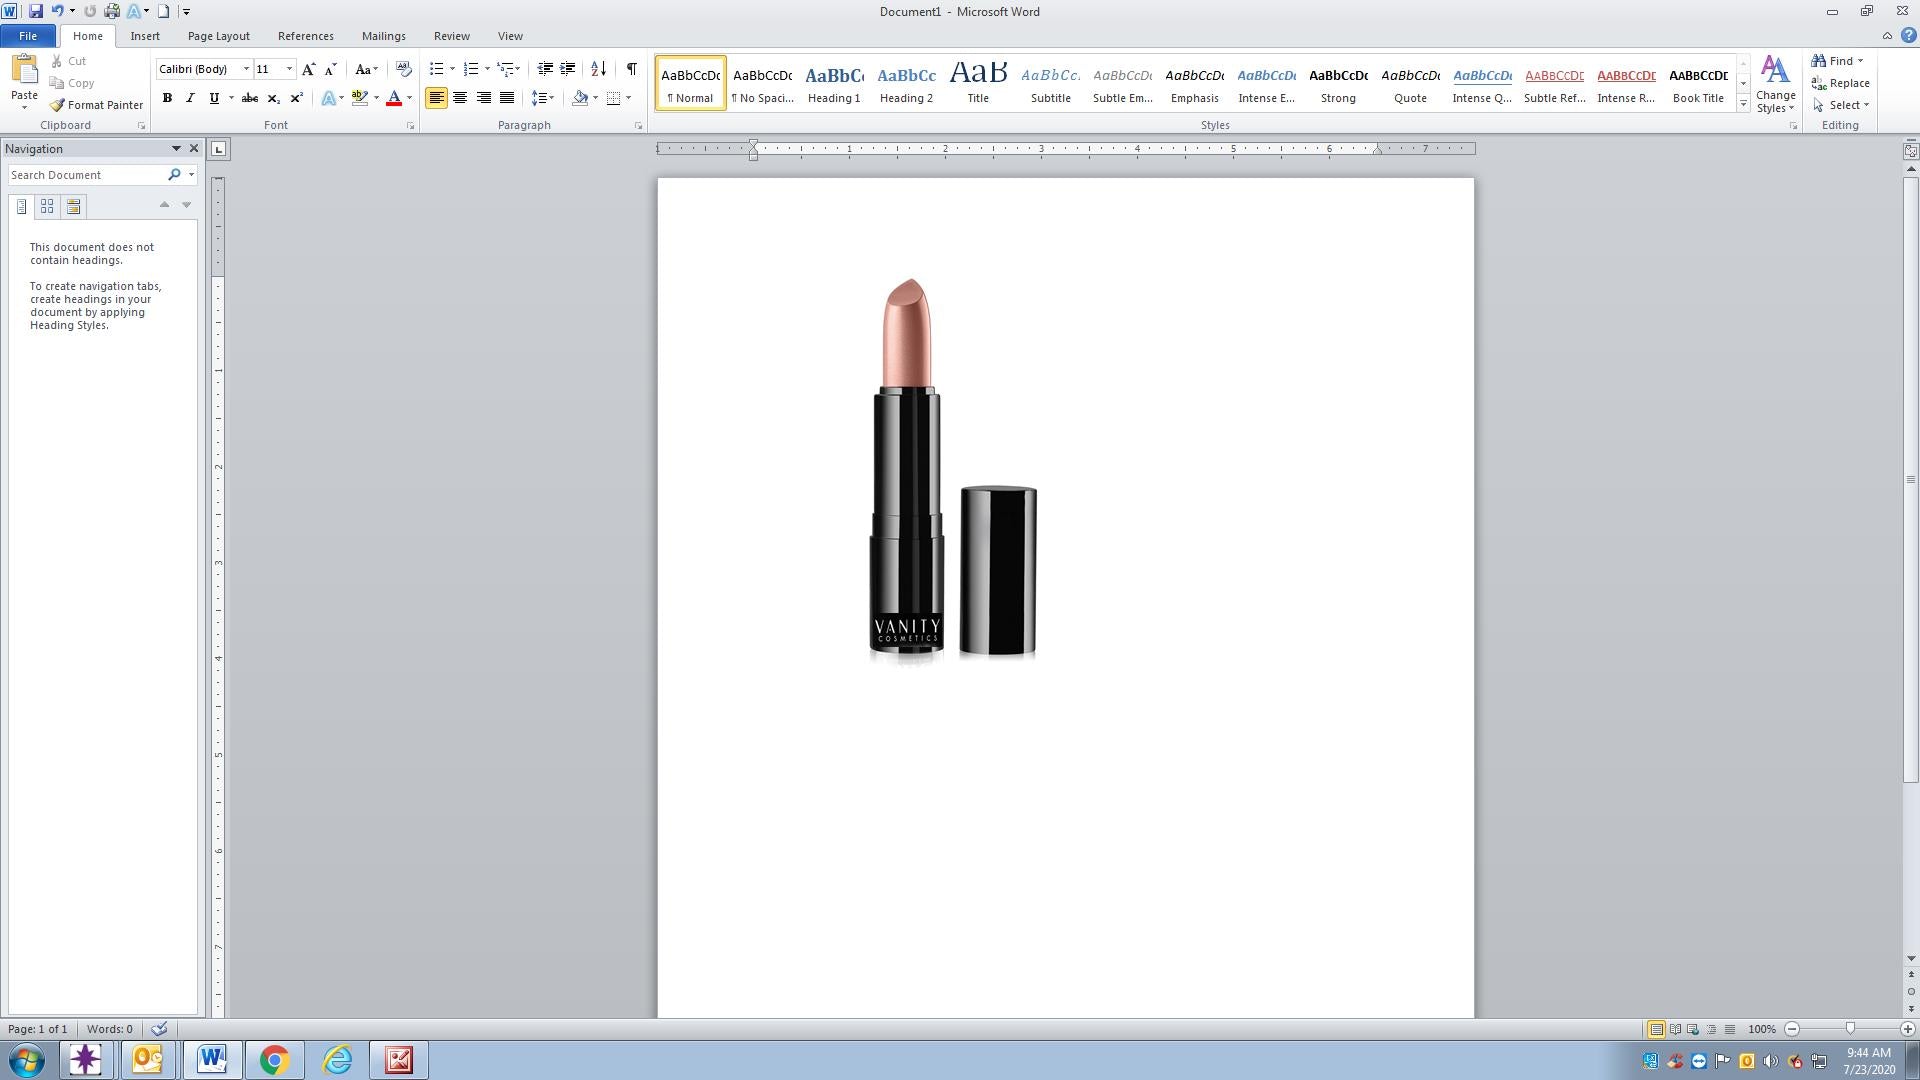Toggle Center text alignment
1920x1080 pixels.
(x=460, y=98)
